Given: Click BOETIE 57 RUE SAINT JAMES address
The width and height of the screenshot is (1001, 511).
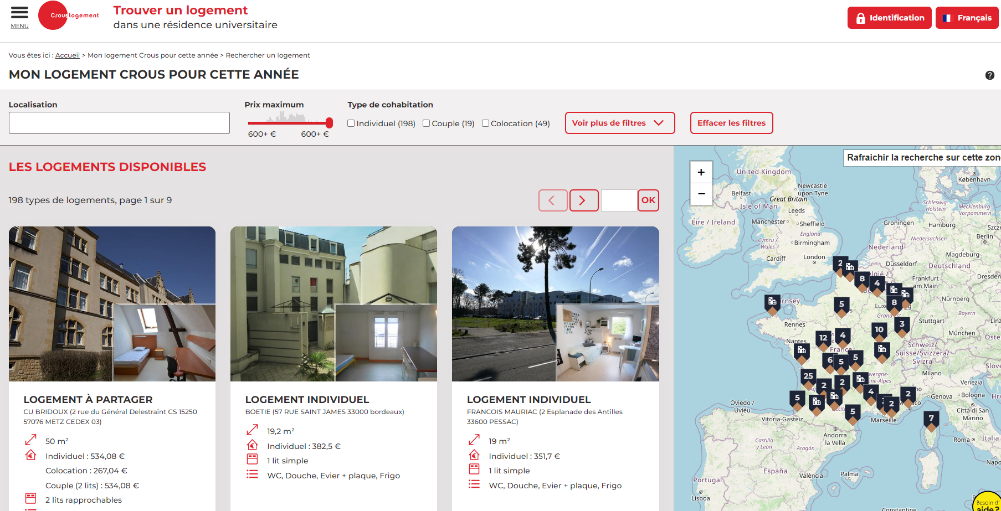Looking at the screenshot, I should 324,412.
